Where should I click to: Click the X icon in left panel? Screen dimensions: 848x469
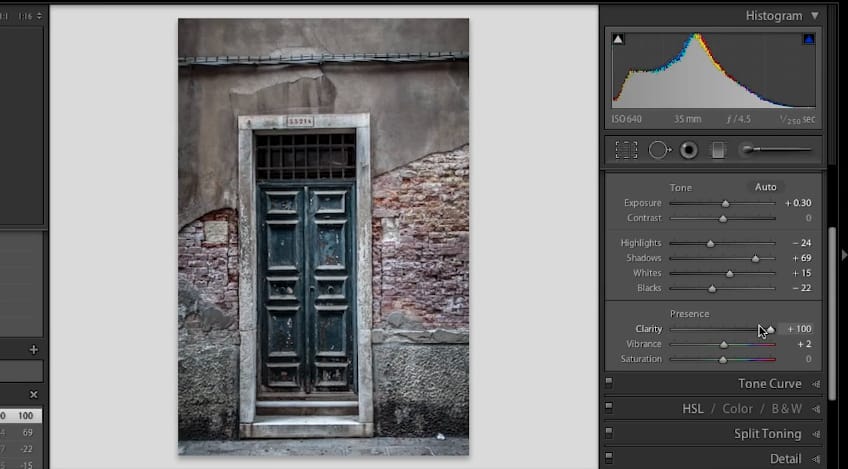pyautogui.click(x=34, y=395)
